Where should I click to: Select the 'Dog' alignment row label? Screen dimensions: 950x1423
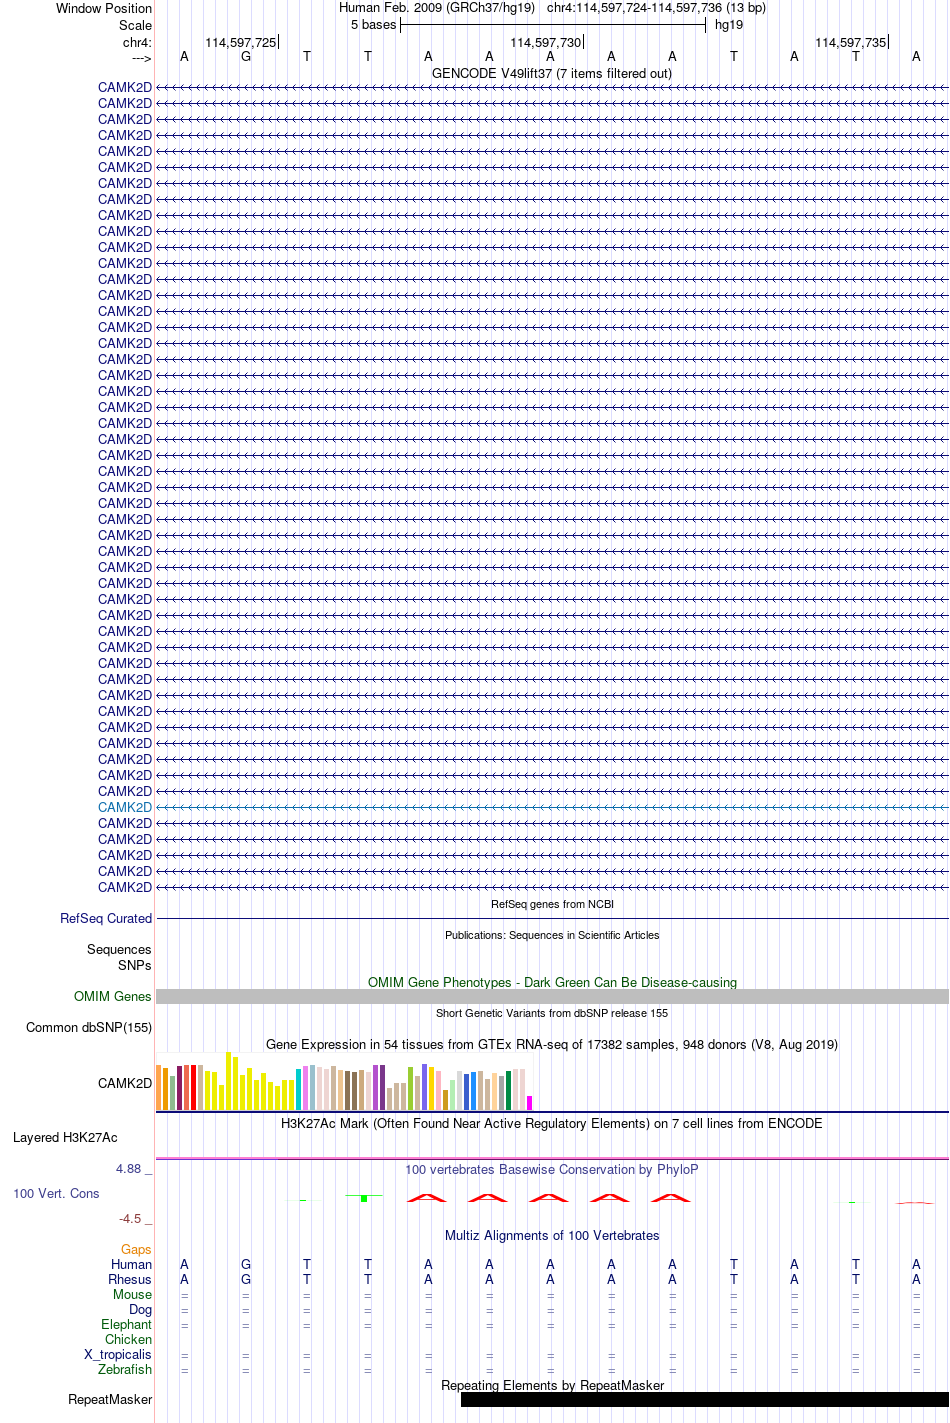141,1309
